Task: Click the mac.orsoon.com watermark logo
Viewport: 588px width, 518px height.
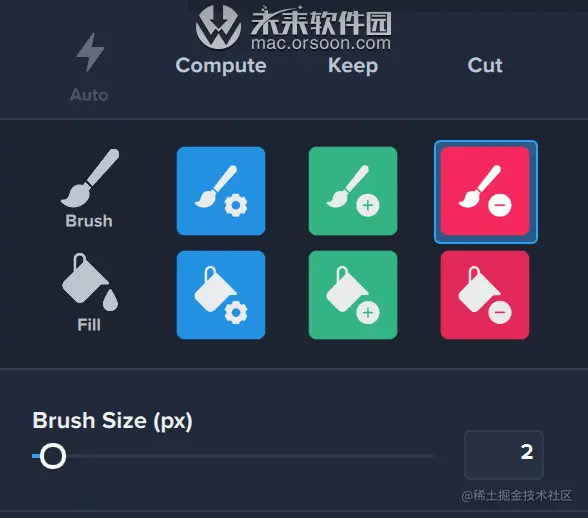Action: click(294, 27)
